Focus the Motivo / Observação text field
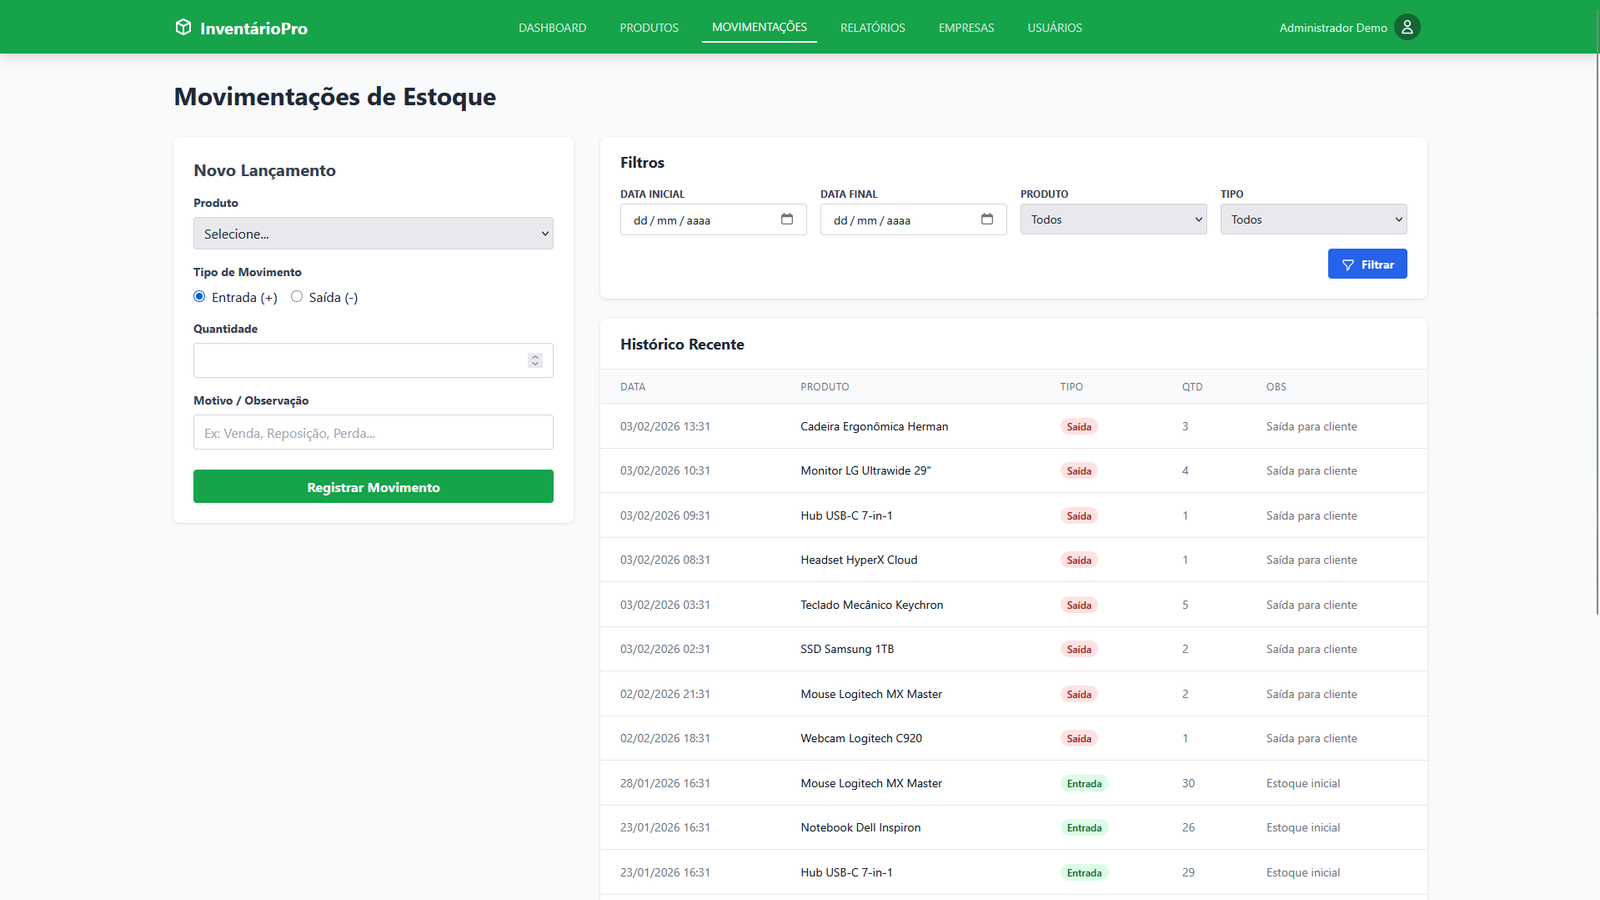 click(373, 433)
